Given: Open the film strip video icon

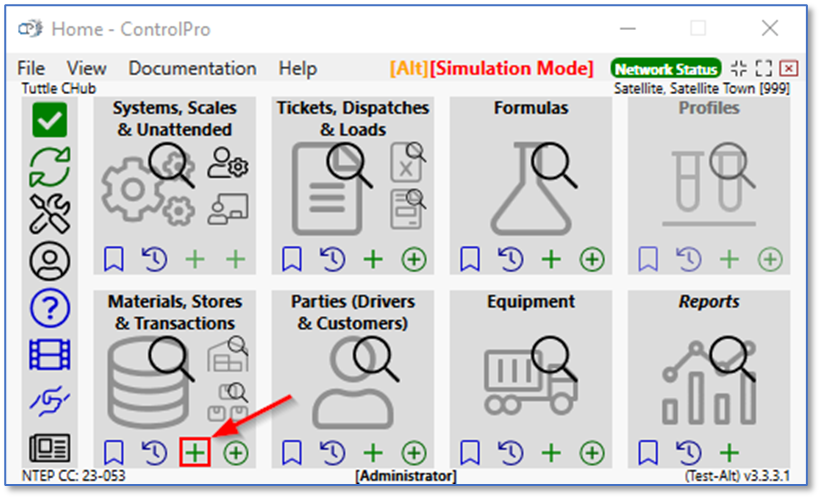Looking at the screenshot, I should 49,355.
